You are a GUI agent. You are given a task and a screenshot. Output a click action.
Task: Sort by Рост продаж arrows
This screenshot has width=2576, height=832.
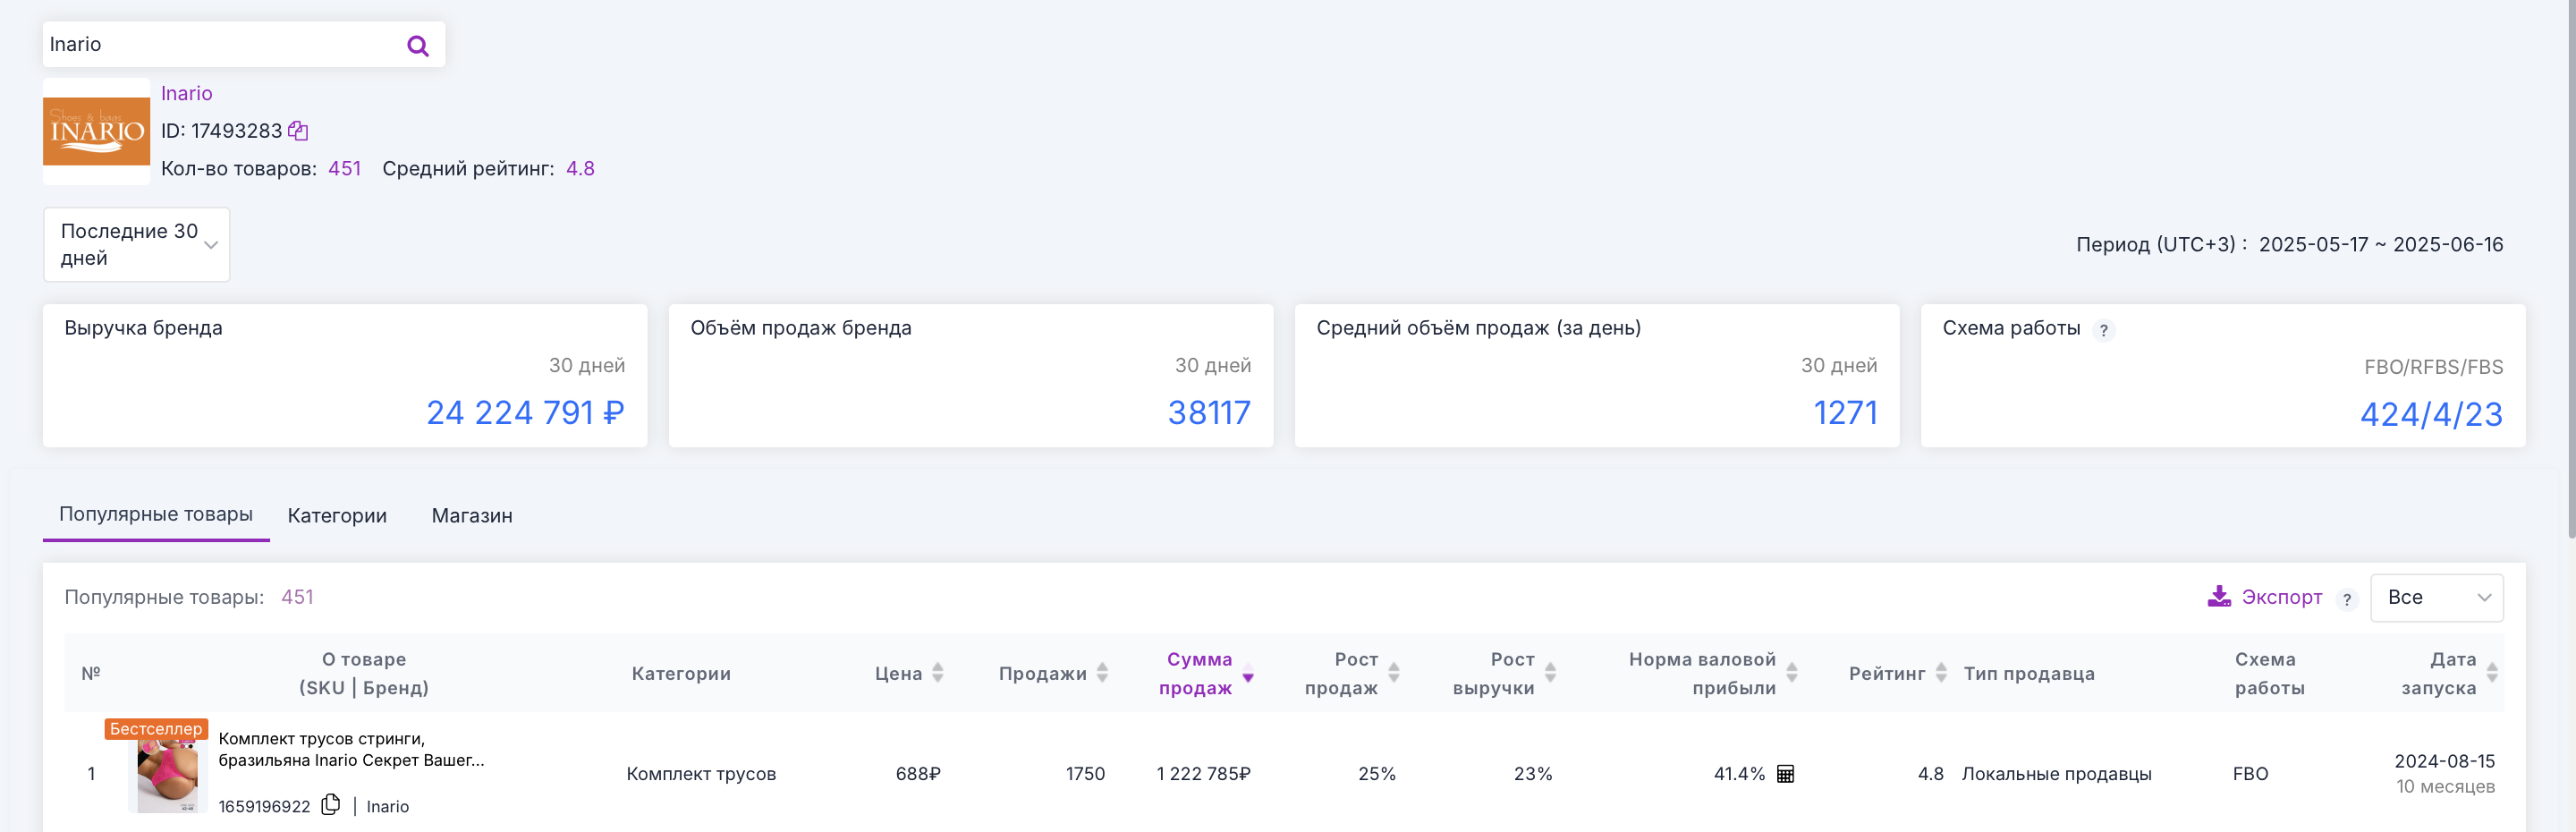point(1394,673)
